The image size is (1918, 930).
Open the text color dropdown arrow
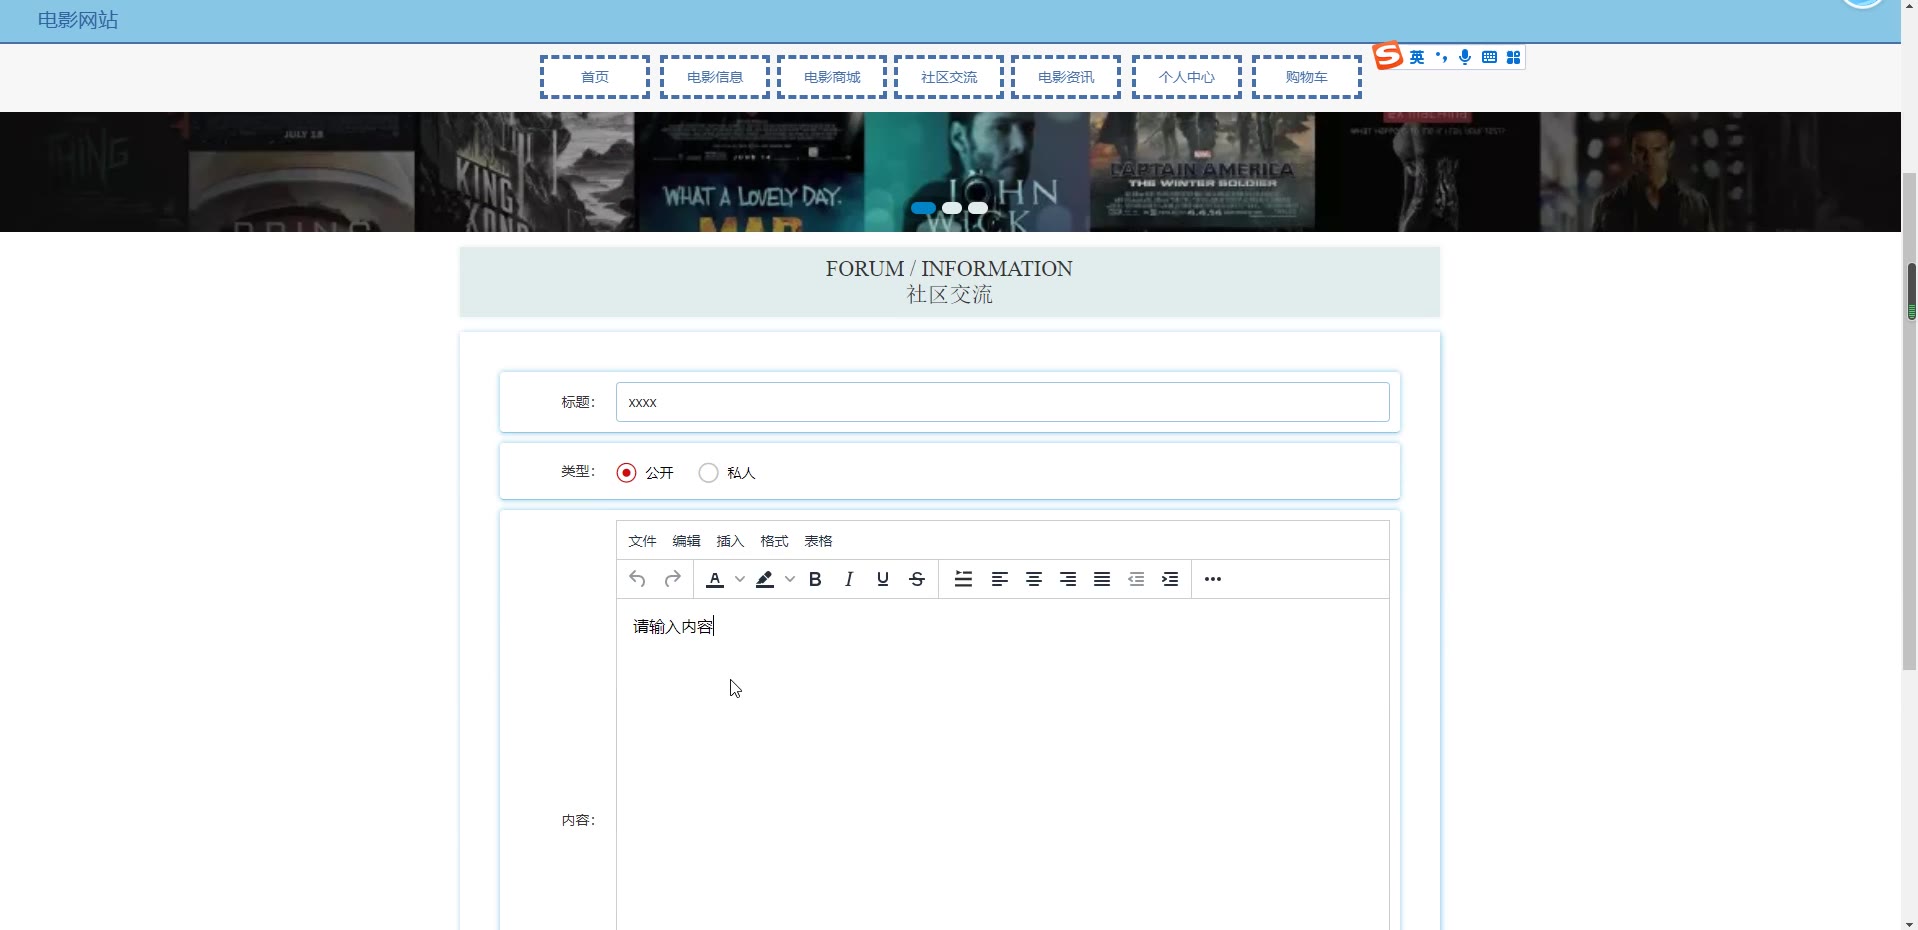click(x=739, y=579)
